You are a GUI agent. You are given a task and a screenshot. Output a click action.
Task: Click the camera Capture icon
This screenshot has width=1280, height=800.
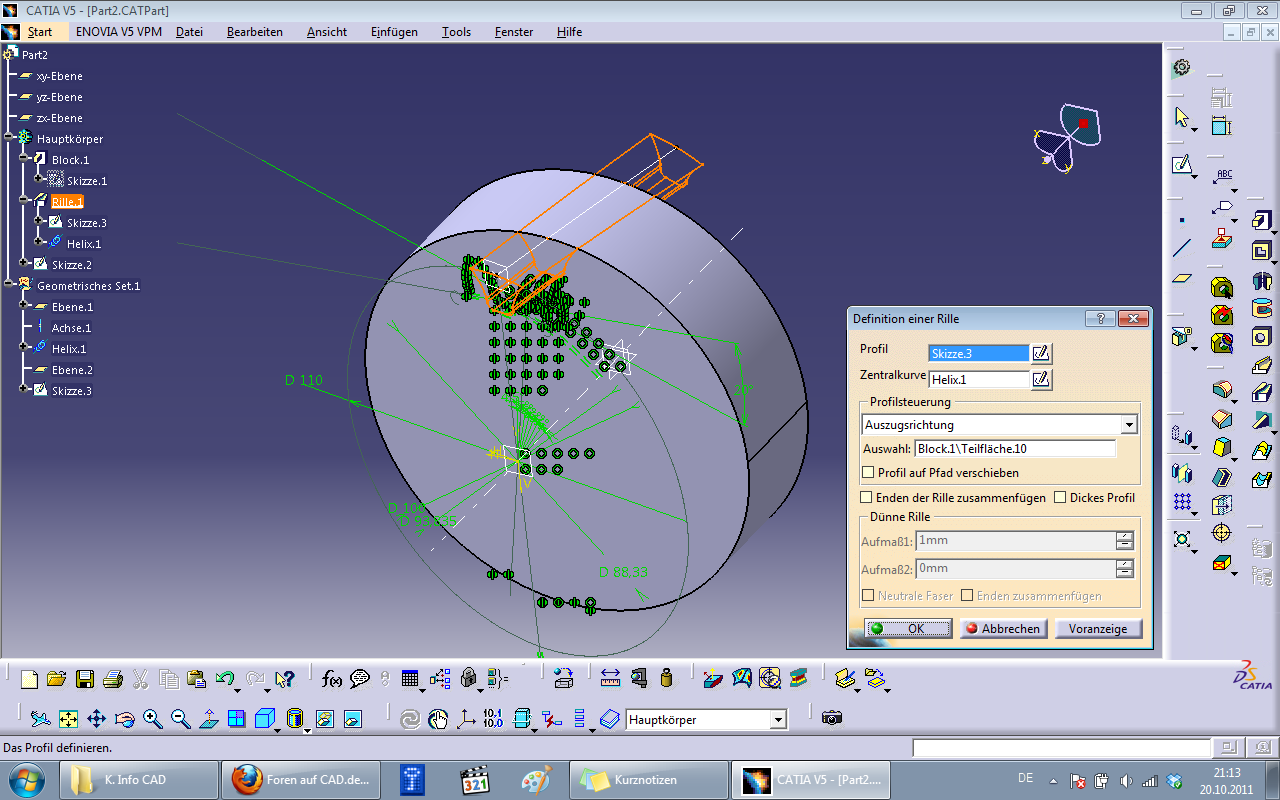coord(831,718)
